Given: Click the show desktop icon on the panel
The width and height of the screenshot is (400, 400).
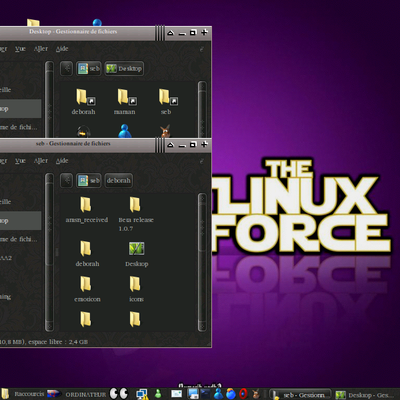Looking at the screenshot, I should (x=193, y=394).
